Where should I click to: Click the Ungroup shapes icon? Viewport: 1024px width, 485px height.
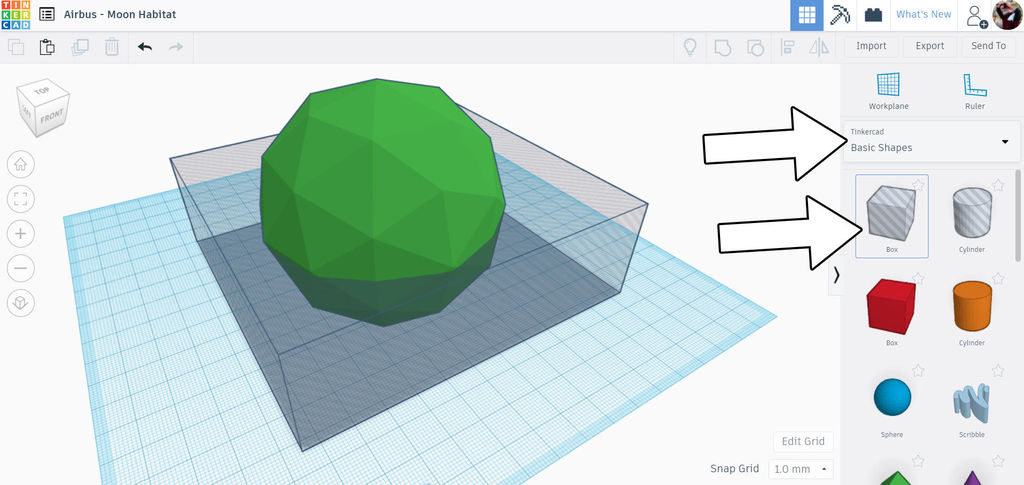click(x=755, y=47)
